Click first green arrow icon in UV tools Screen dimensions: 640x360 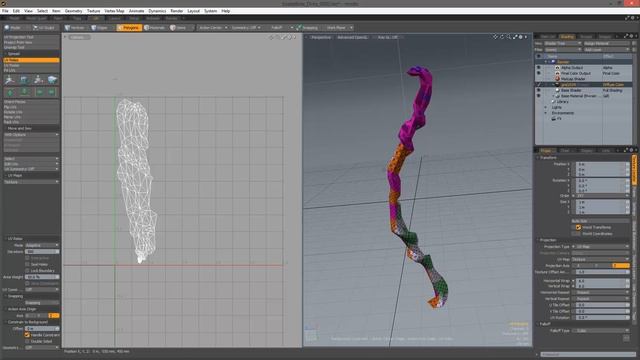[x=10, y=93]
